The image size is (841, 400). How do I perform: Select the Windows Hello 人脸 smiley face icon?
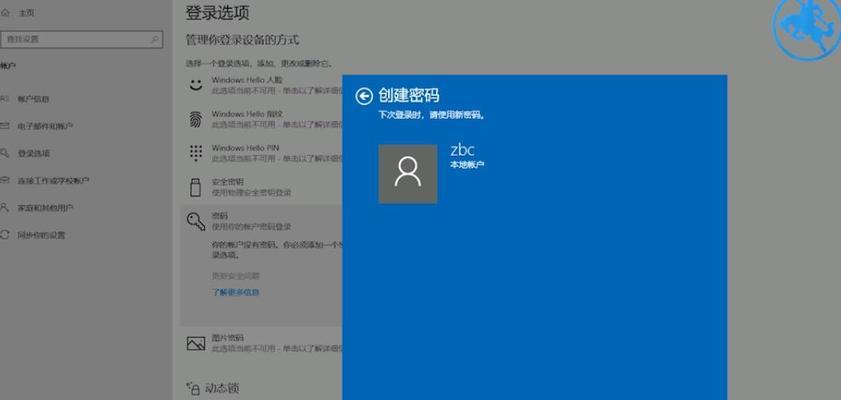click(196, 84)
